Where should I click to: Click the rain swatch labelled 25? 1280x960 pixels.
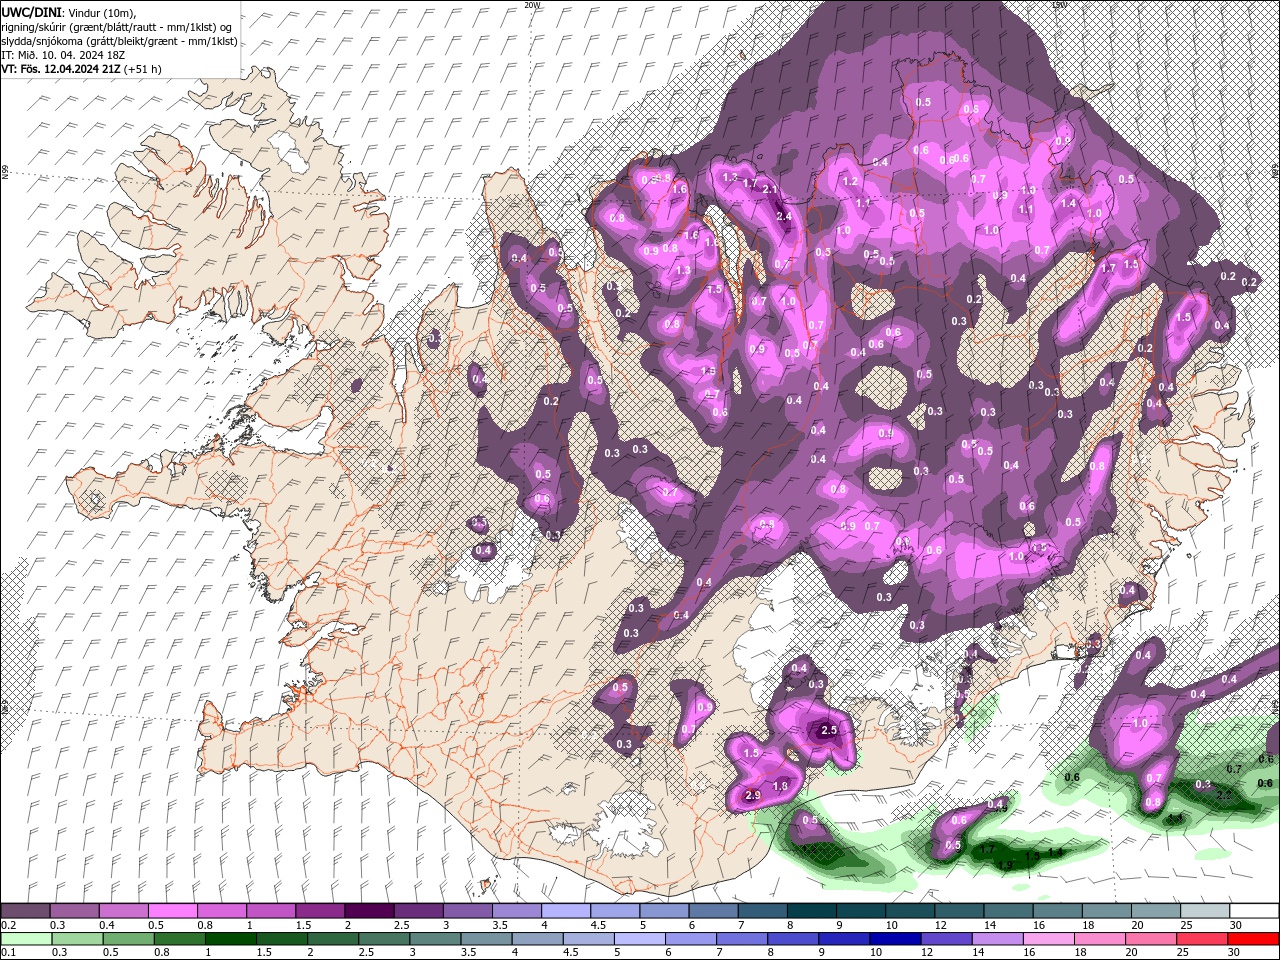(x=1202, y=939)
